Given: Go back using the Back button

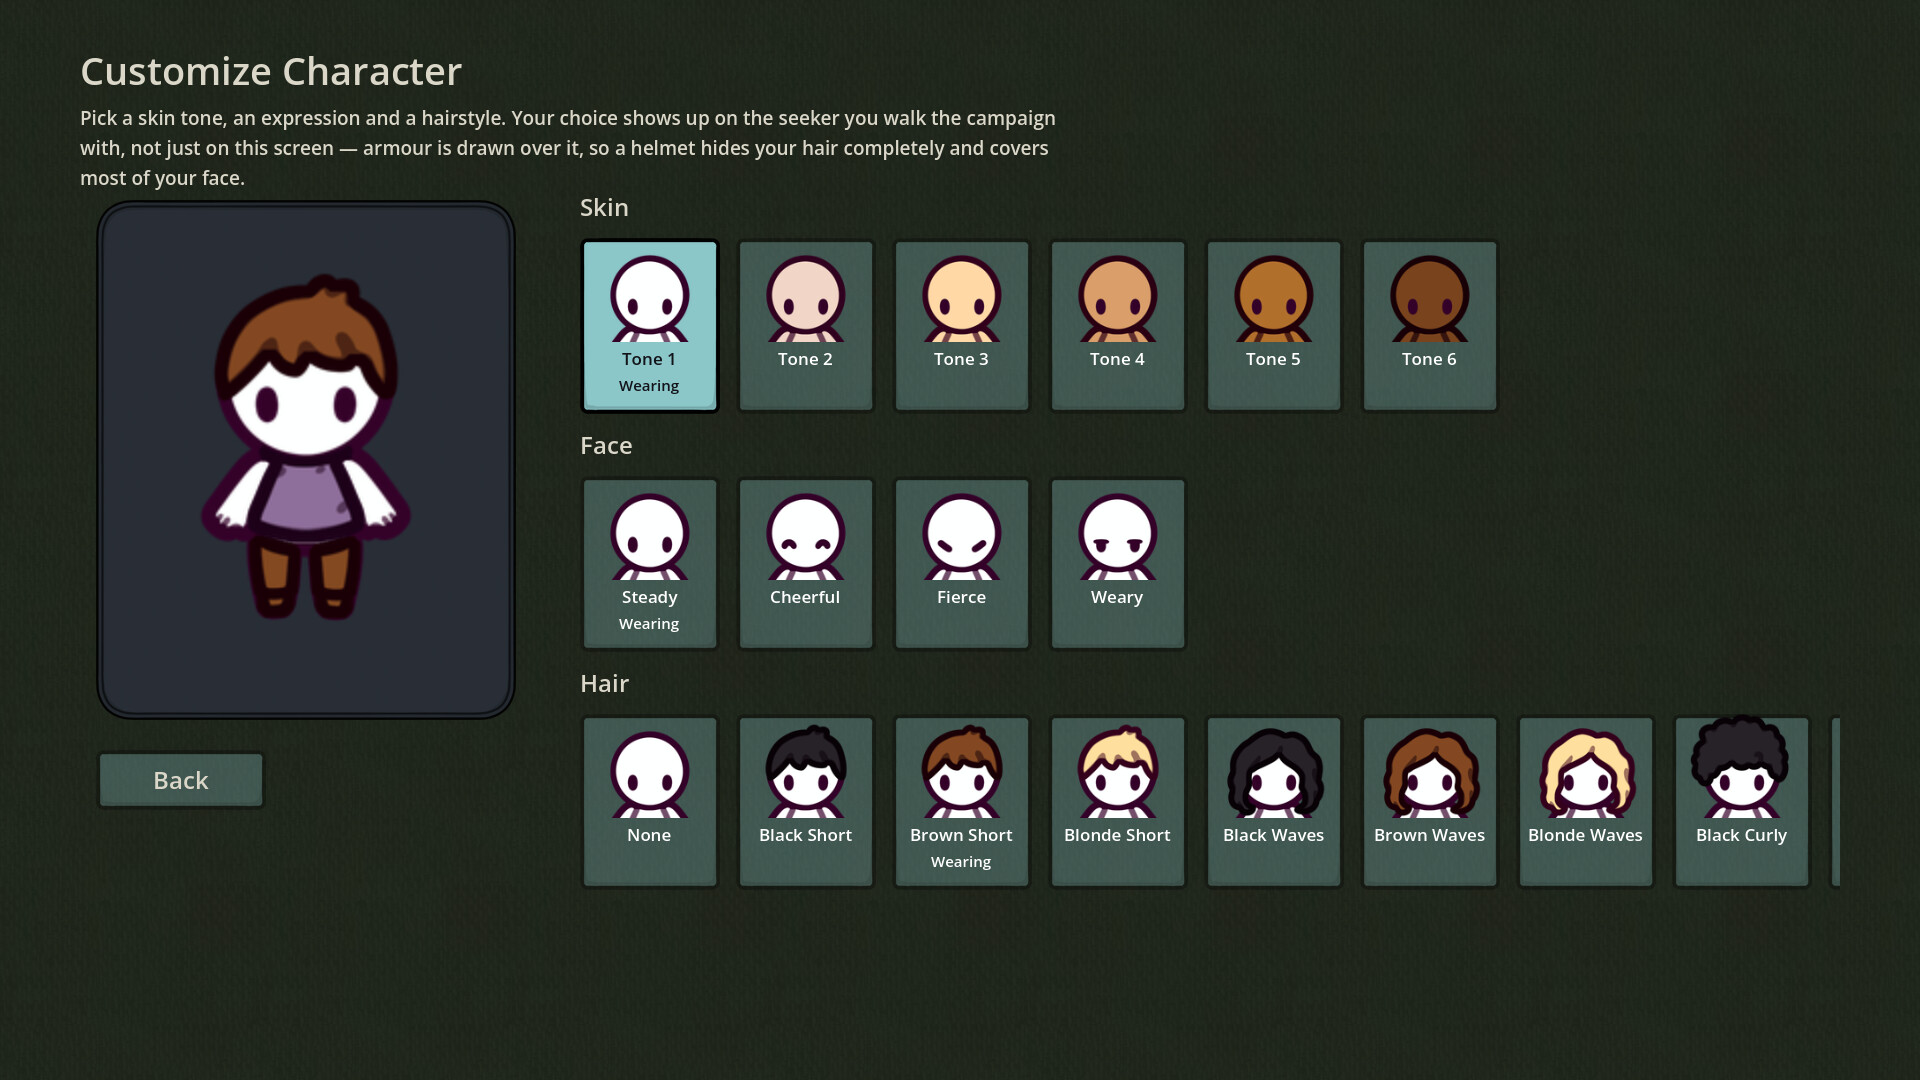Looking at the screenshot, I should point(181,780).
